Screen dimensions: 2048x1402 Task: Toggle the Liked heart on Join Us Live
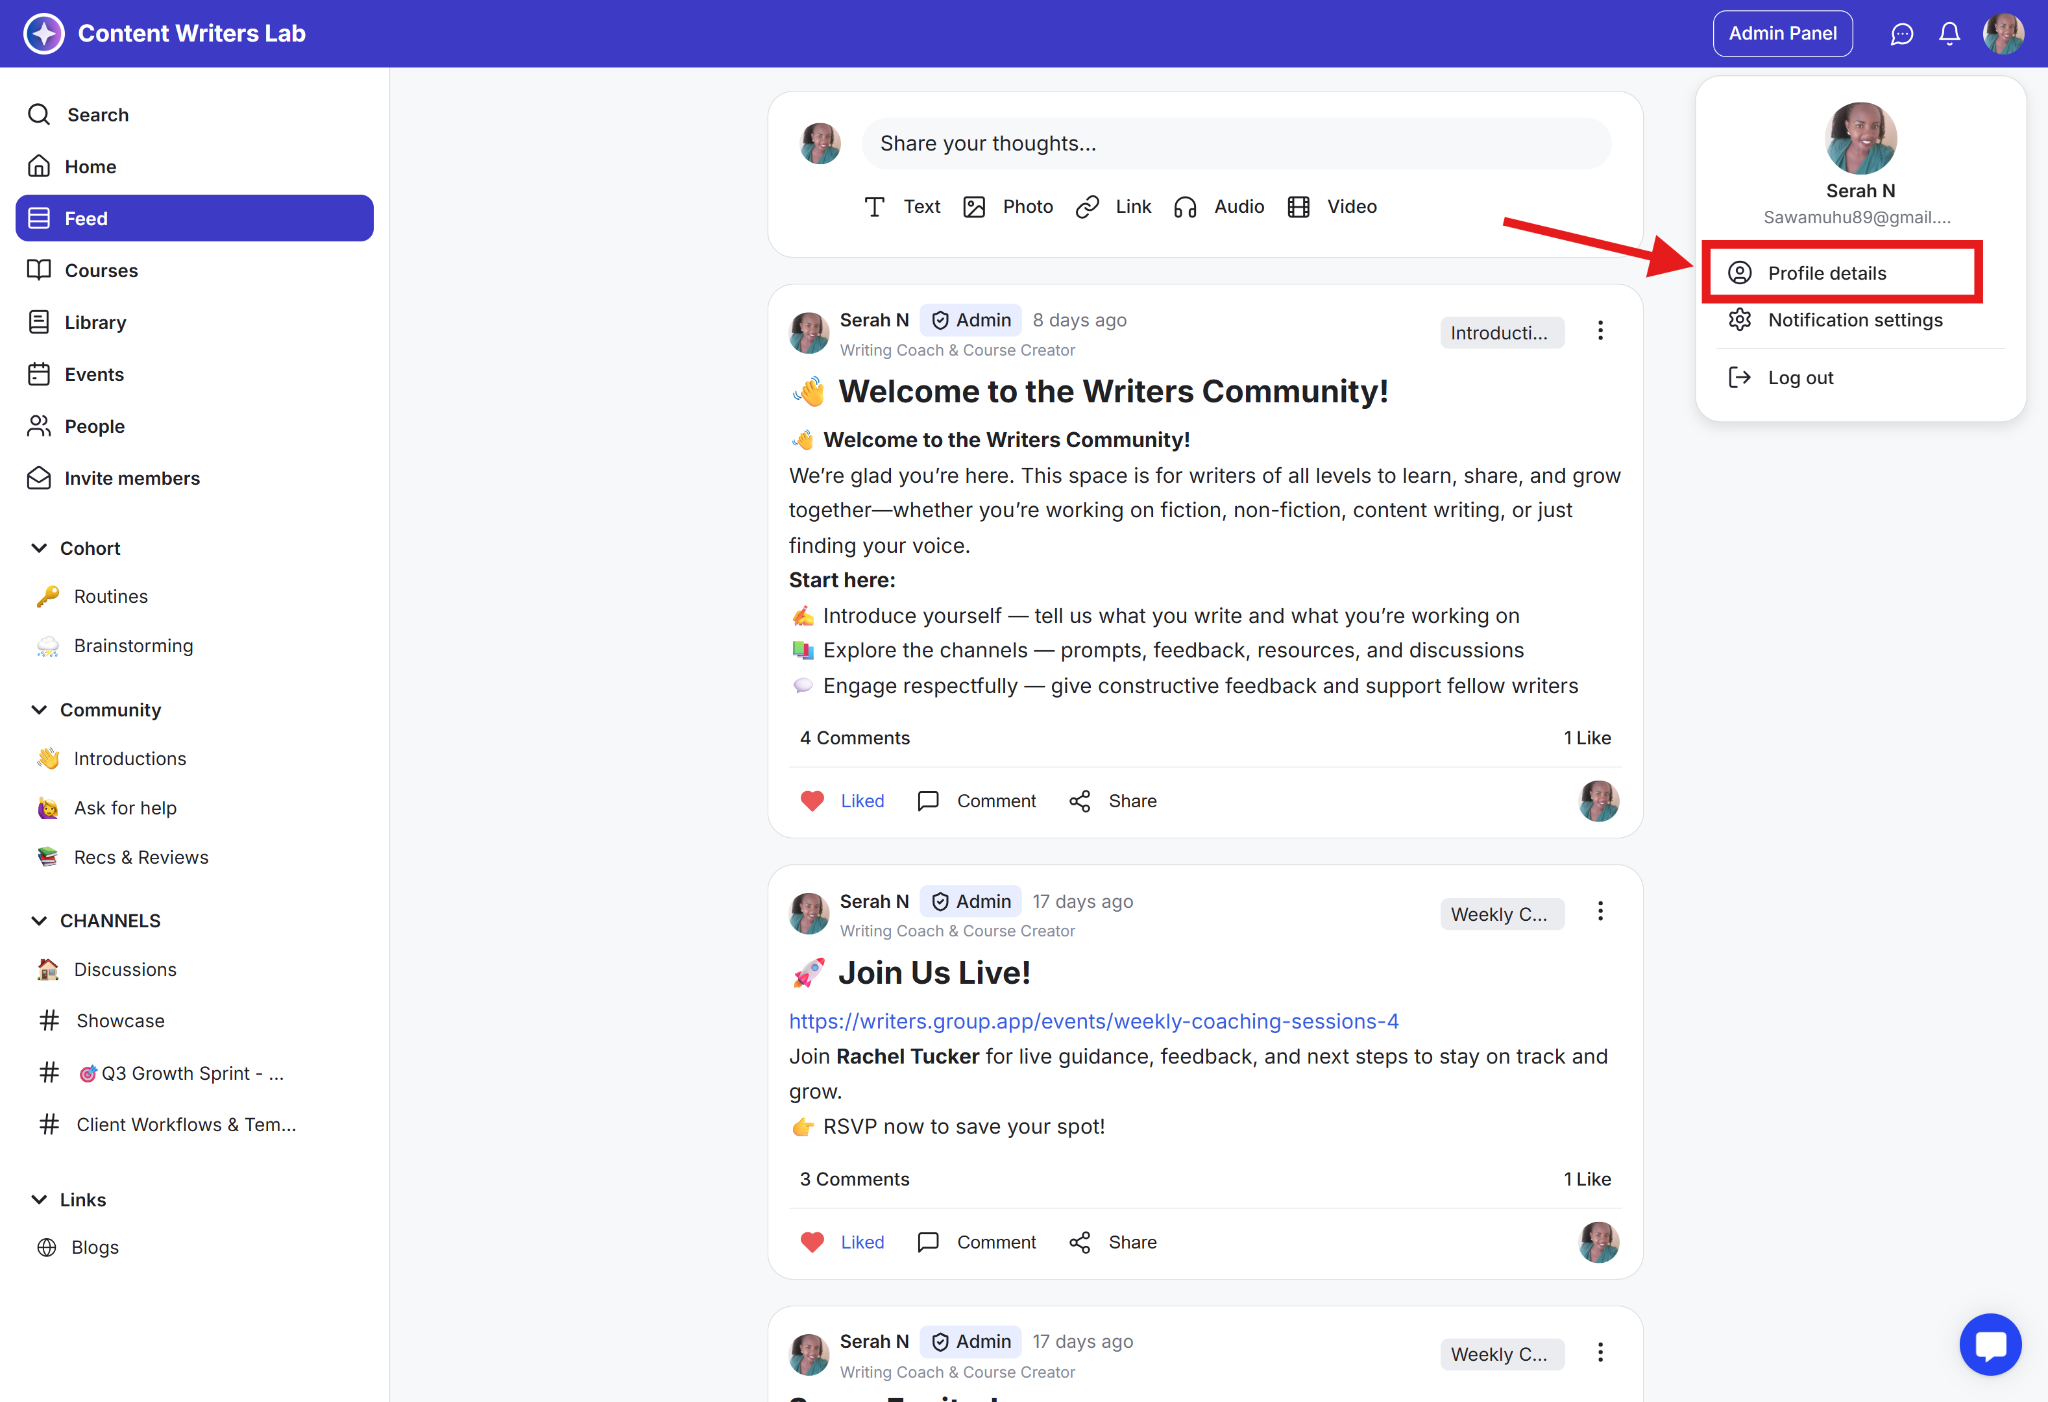pyautogui.click(x=812, y=1242)
